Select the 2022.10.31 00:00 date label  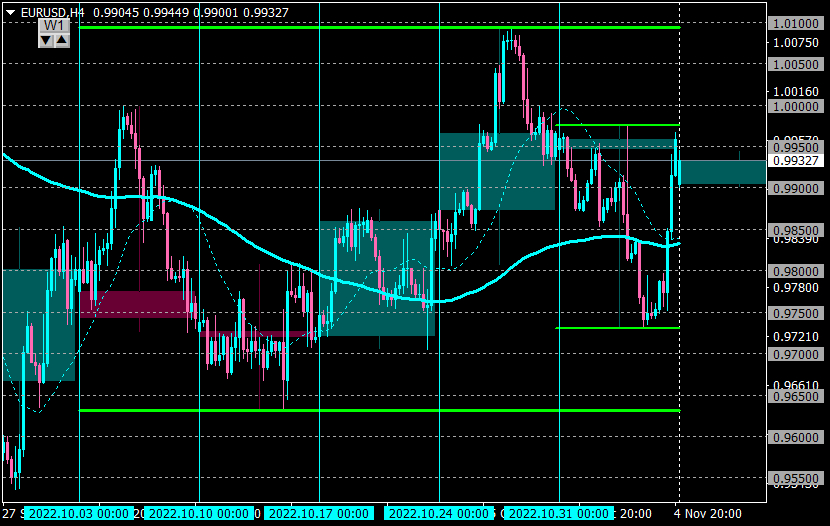tap(559, 513)
